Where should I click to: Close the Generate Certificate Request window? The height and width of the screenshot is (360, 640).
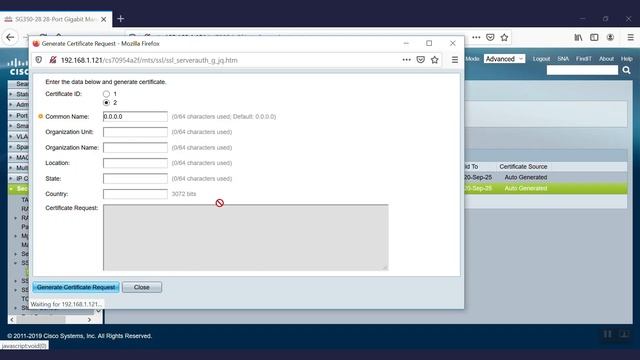[453, 43]
